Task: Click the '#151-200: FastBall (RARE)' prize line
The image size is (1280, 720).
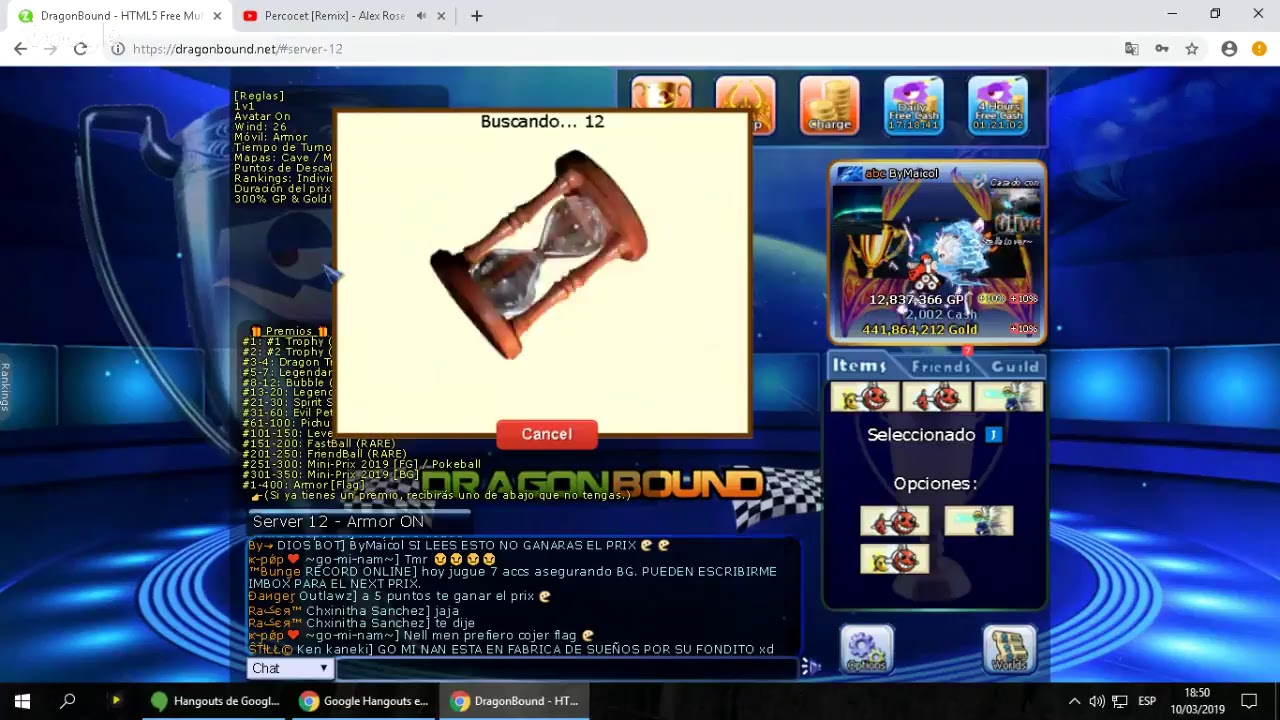Action: [x=319, y=443]
